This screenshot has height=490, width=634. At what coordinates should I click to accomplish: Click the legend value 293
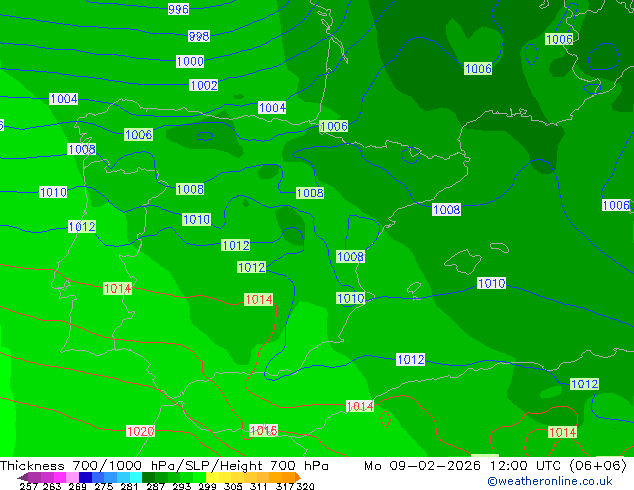click(182, 486)
